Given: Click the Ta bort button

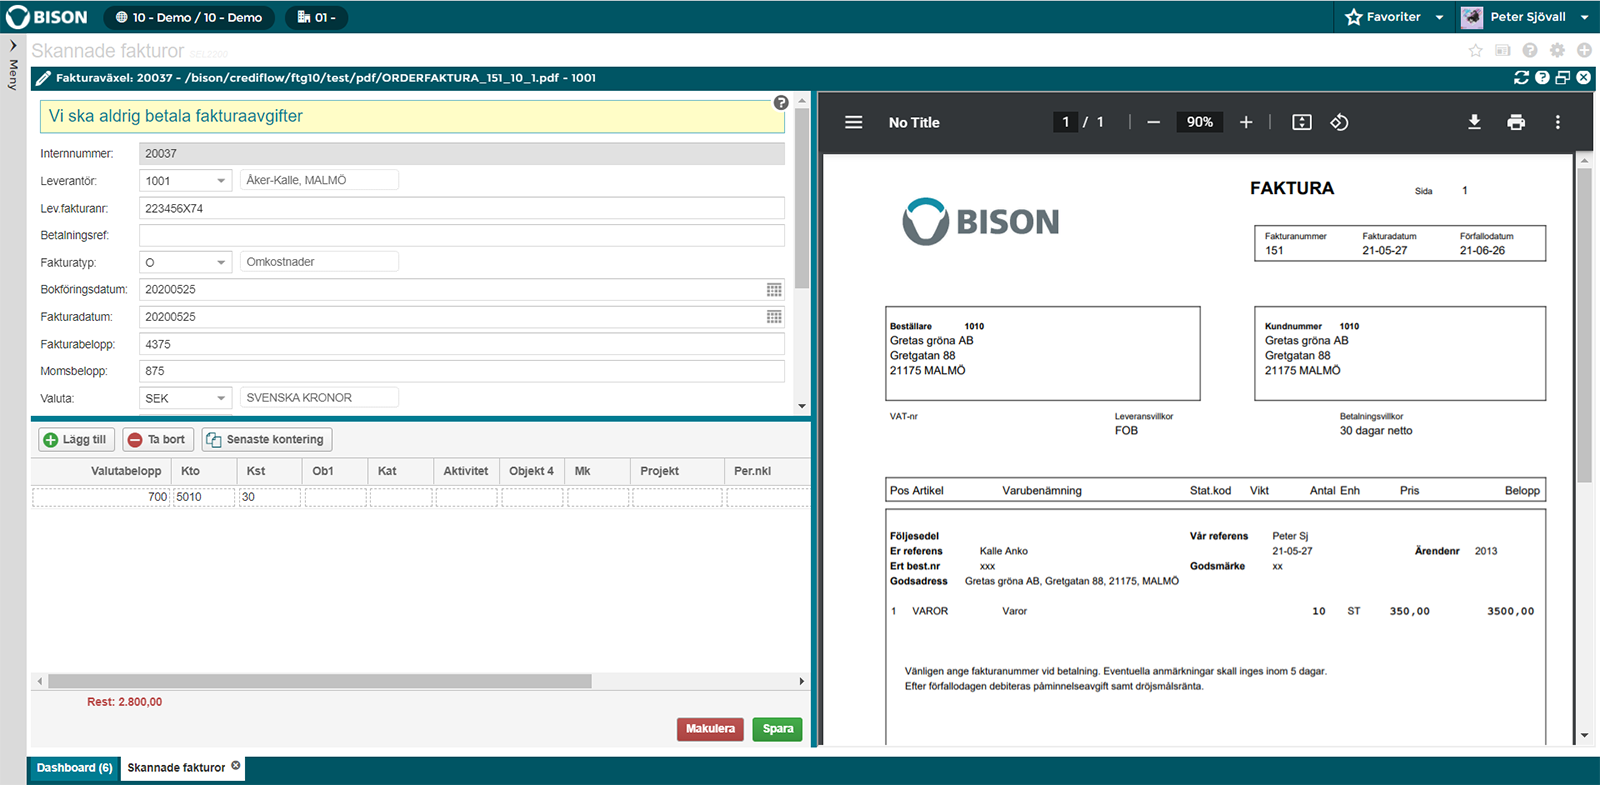Looking at the screenshot, I should 158,439.
